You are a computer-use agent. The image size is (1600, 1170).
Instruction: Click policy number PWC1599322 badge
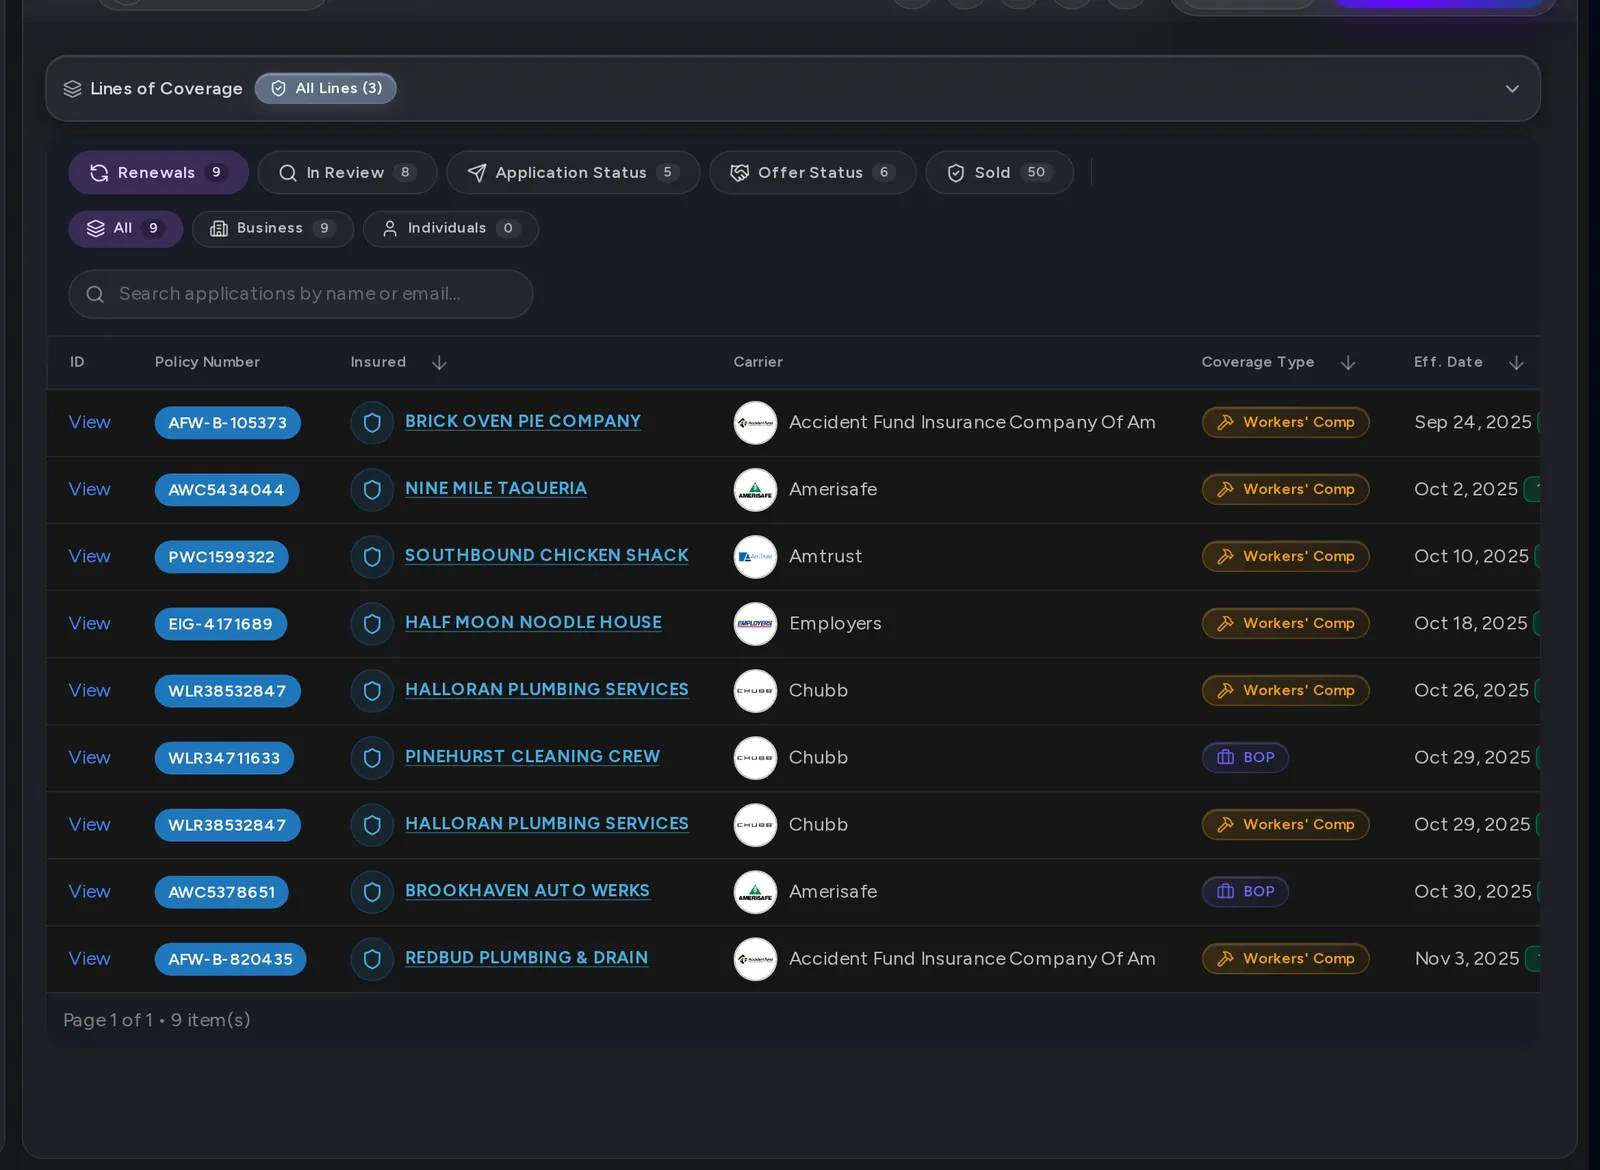tap(221, 557)
